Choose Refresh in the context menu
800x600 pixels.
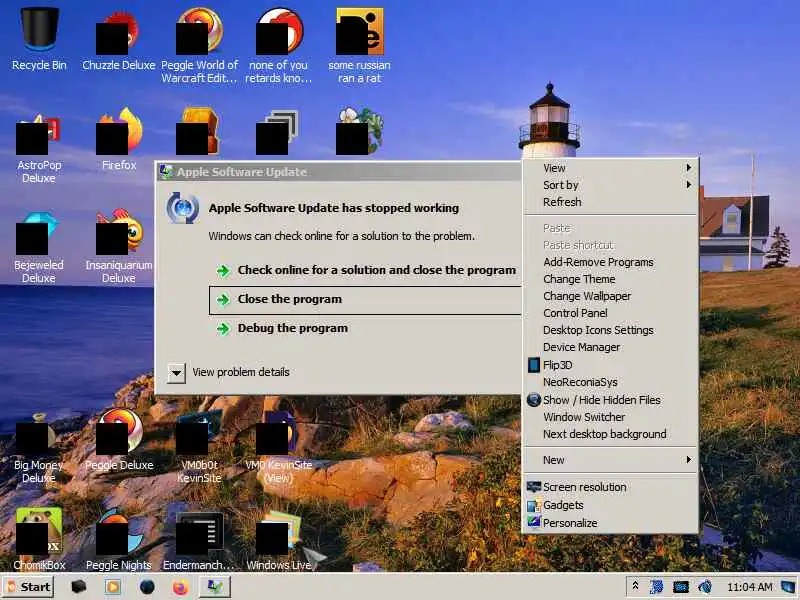[610, 202]
